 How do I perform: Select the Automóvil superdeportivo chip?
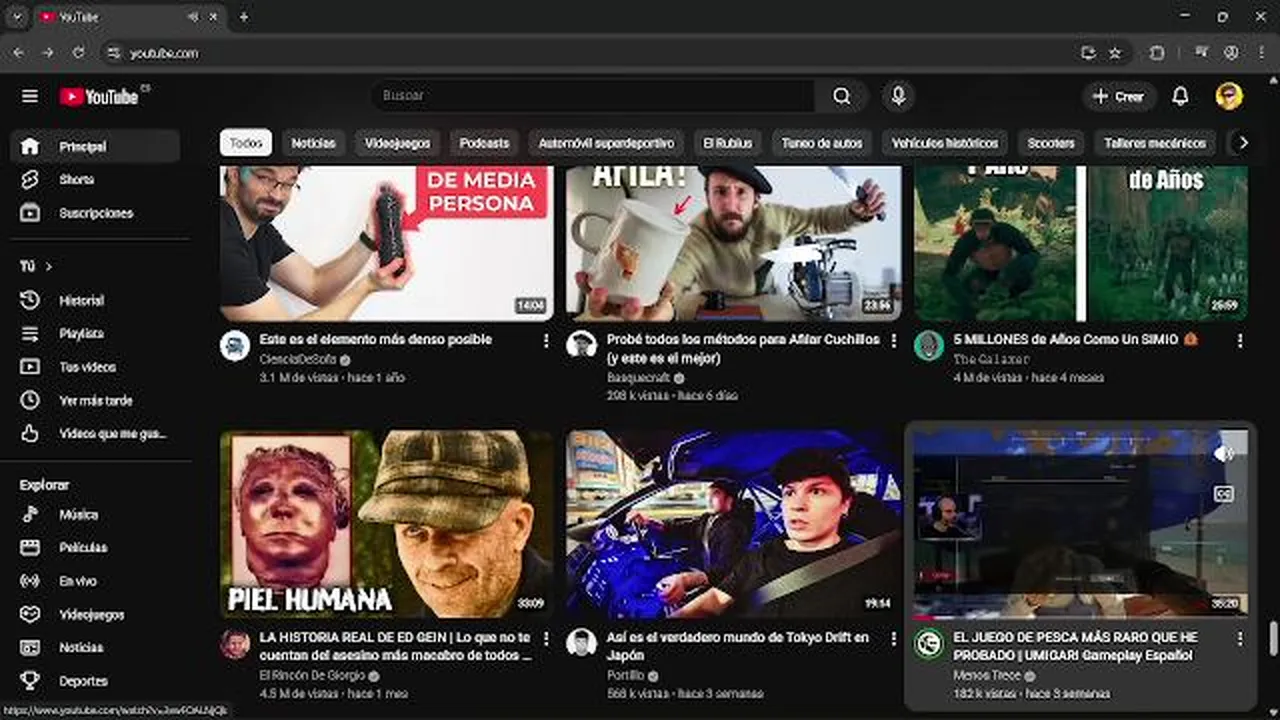(607, 143)
